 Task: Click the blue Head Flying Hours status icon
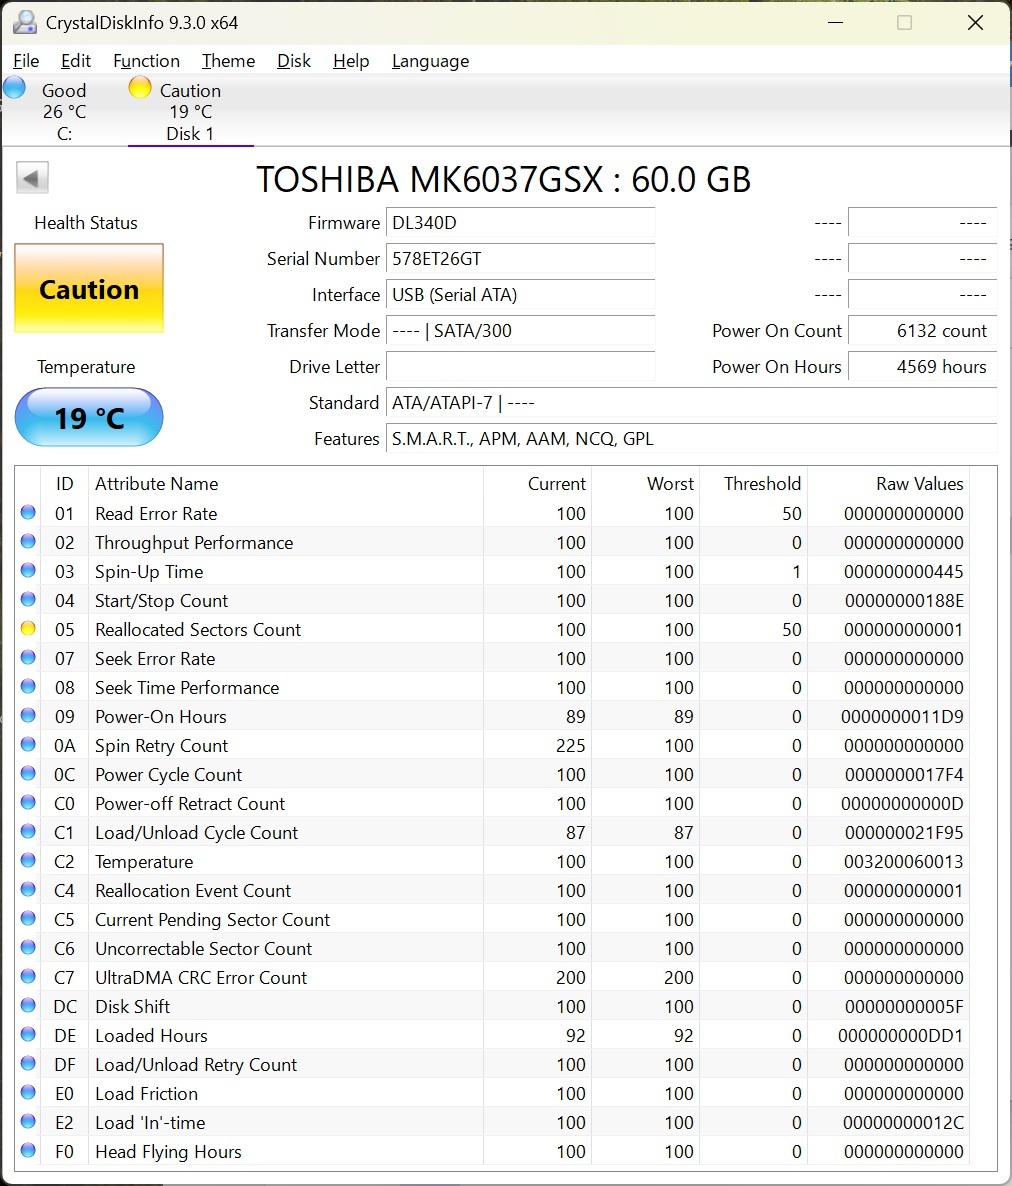pyautogui.click(x=28, y=1151)
